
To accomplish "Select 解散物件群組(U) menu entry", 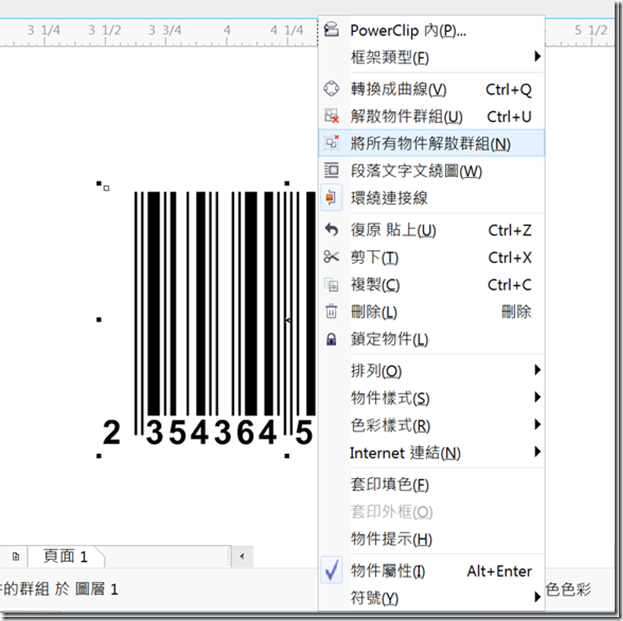I will [431, 116].
